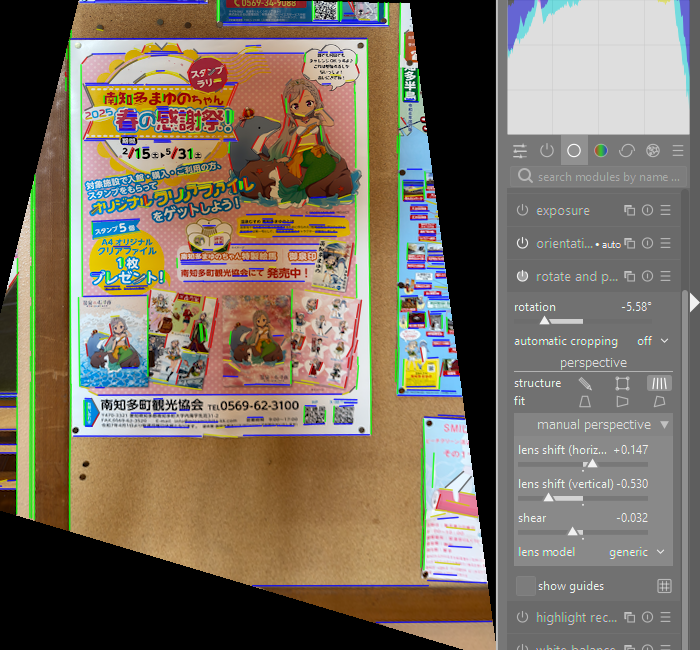Adjust the horizontal lens shift slider
700x650 pixels.
click(x=583, y=464)
